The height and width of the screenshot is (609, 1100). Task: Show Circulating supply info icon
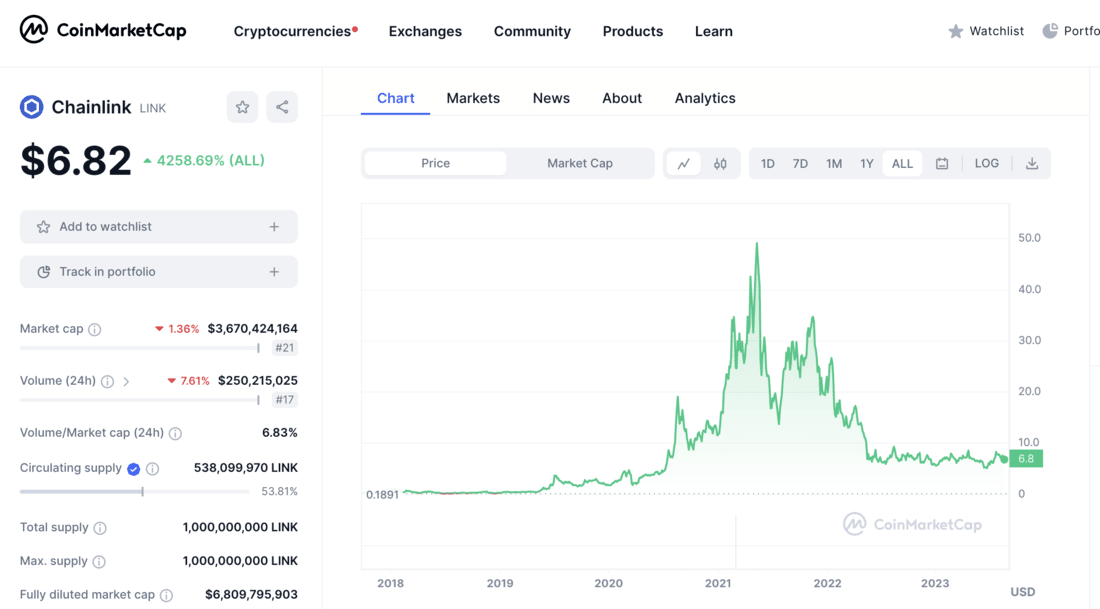pos(152,469)
